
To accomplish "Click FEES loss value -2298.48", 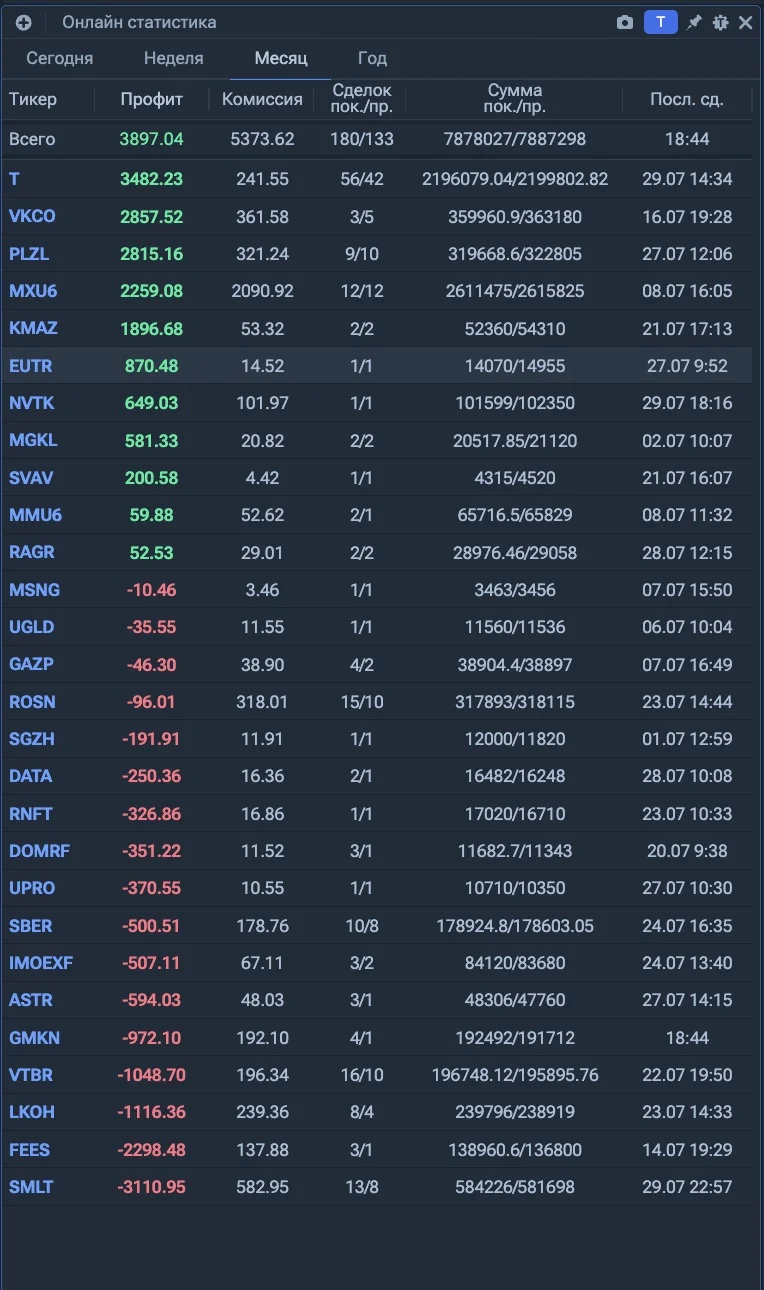I will pos(152,1150).
